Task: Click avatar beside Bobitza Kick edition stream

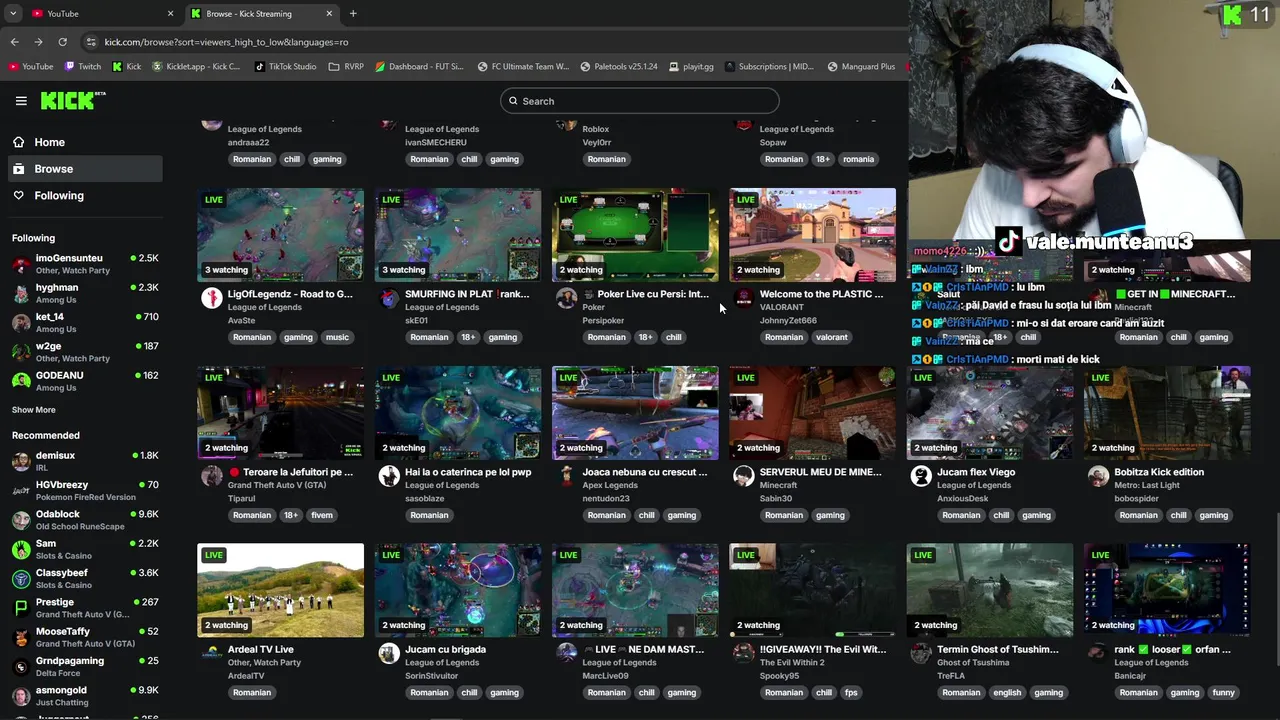Action: (x=1098, y=476)
